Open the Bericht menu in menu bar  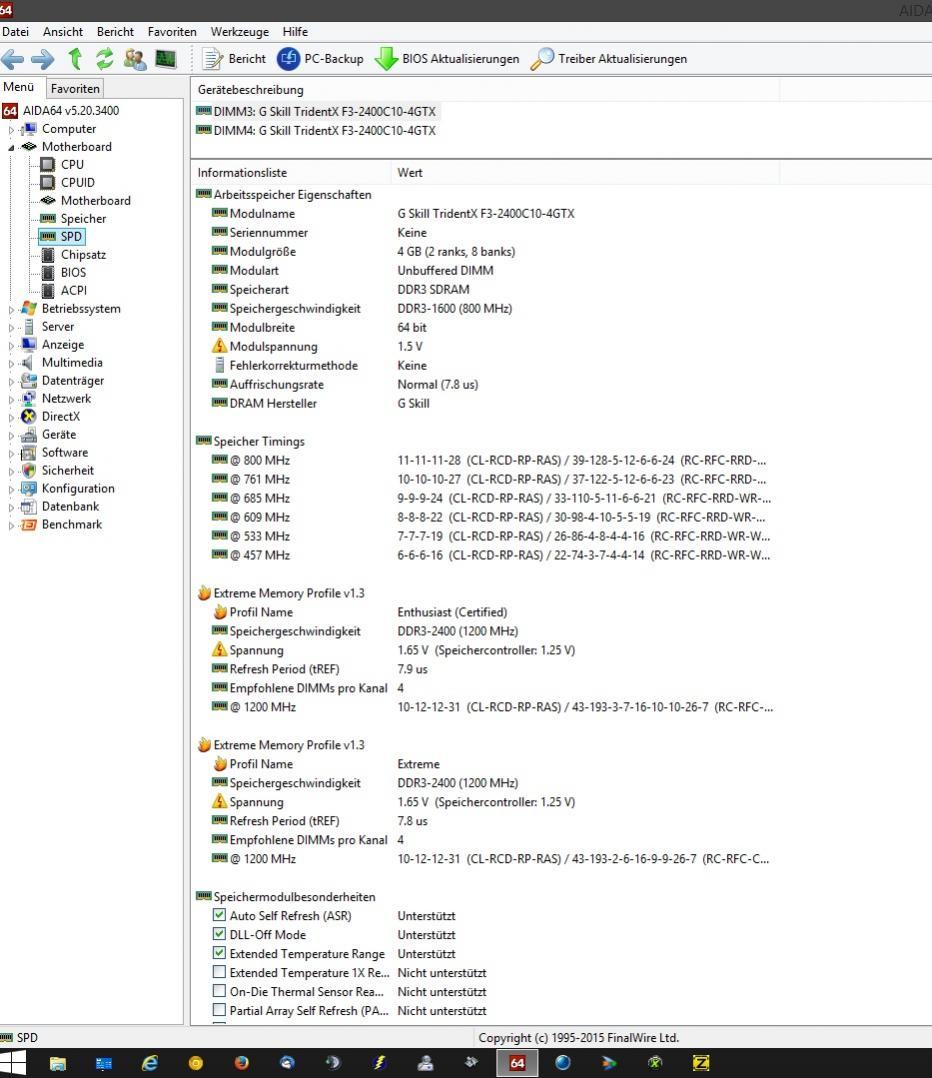[x=115, y=32]
